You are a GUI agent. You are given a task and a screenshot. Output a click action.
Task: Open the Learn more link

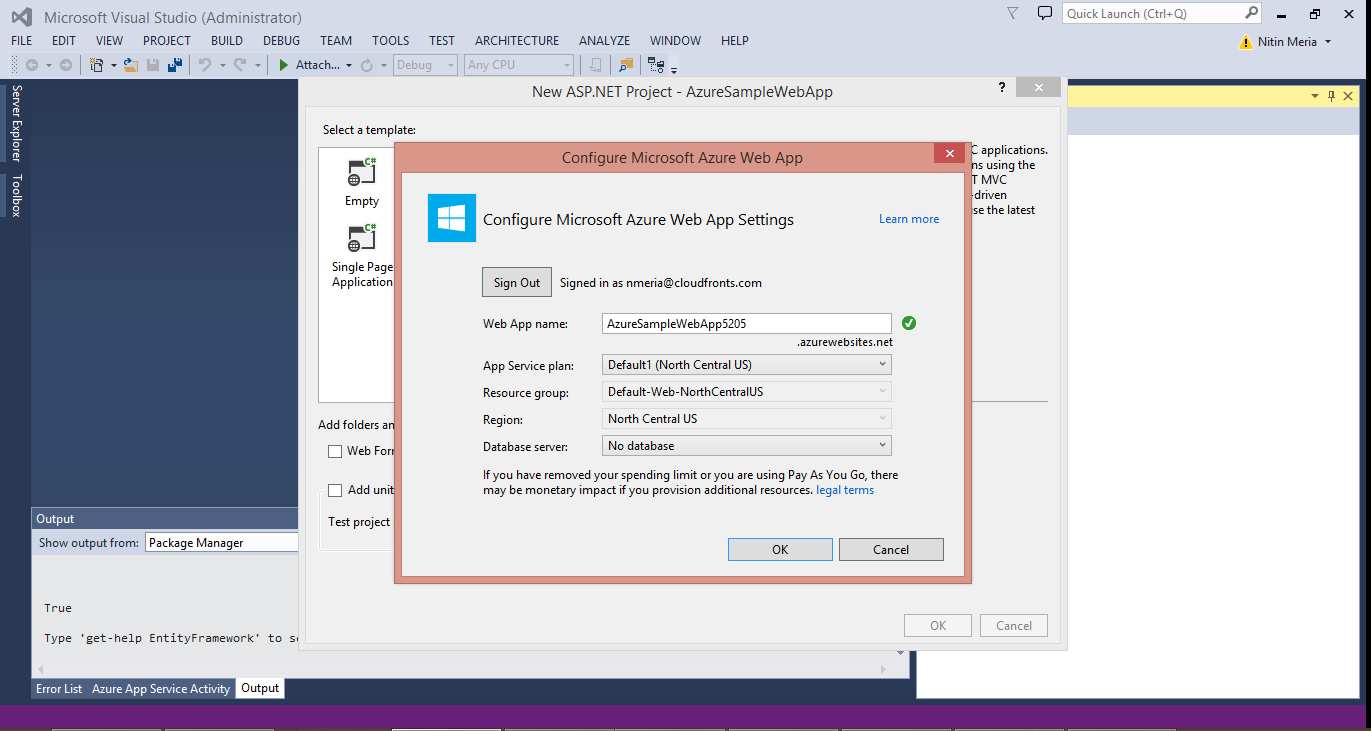(x=909, y=219)
